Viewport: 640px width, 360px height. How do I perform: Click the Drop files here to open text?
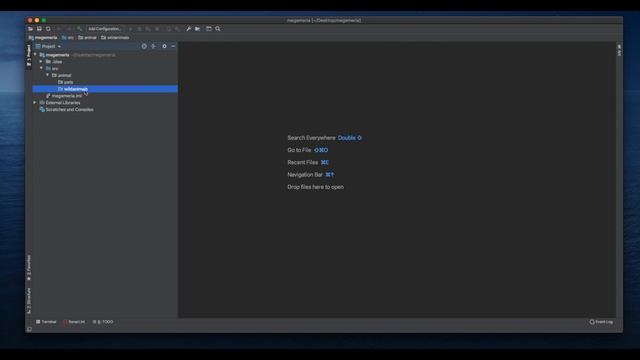[316, 187]
